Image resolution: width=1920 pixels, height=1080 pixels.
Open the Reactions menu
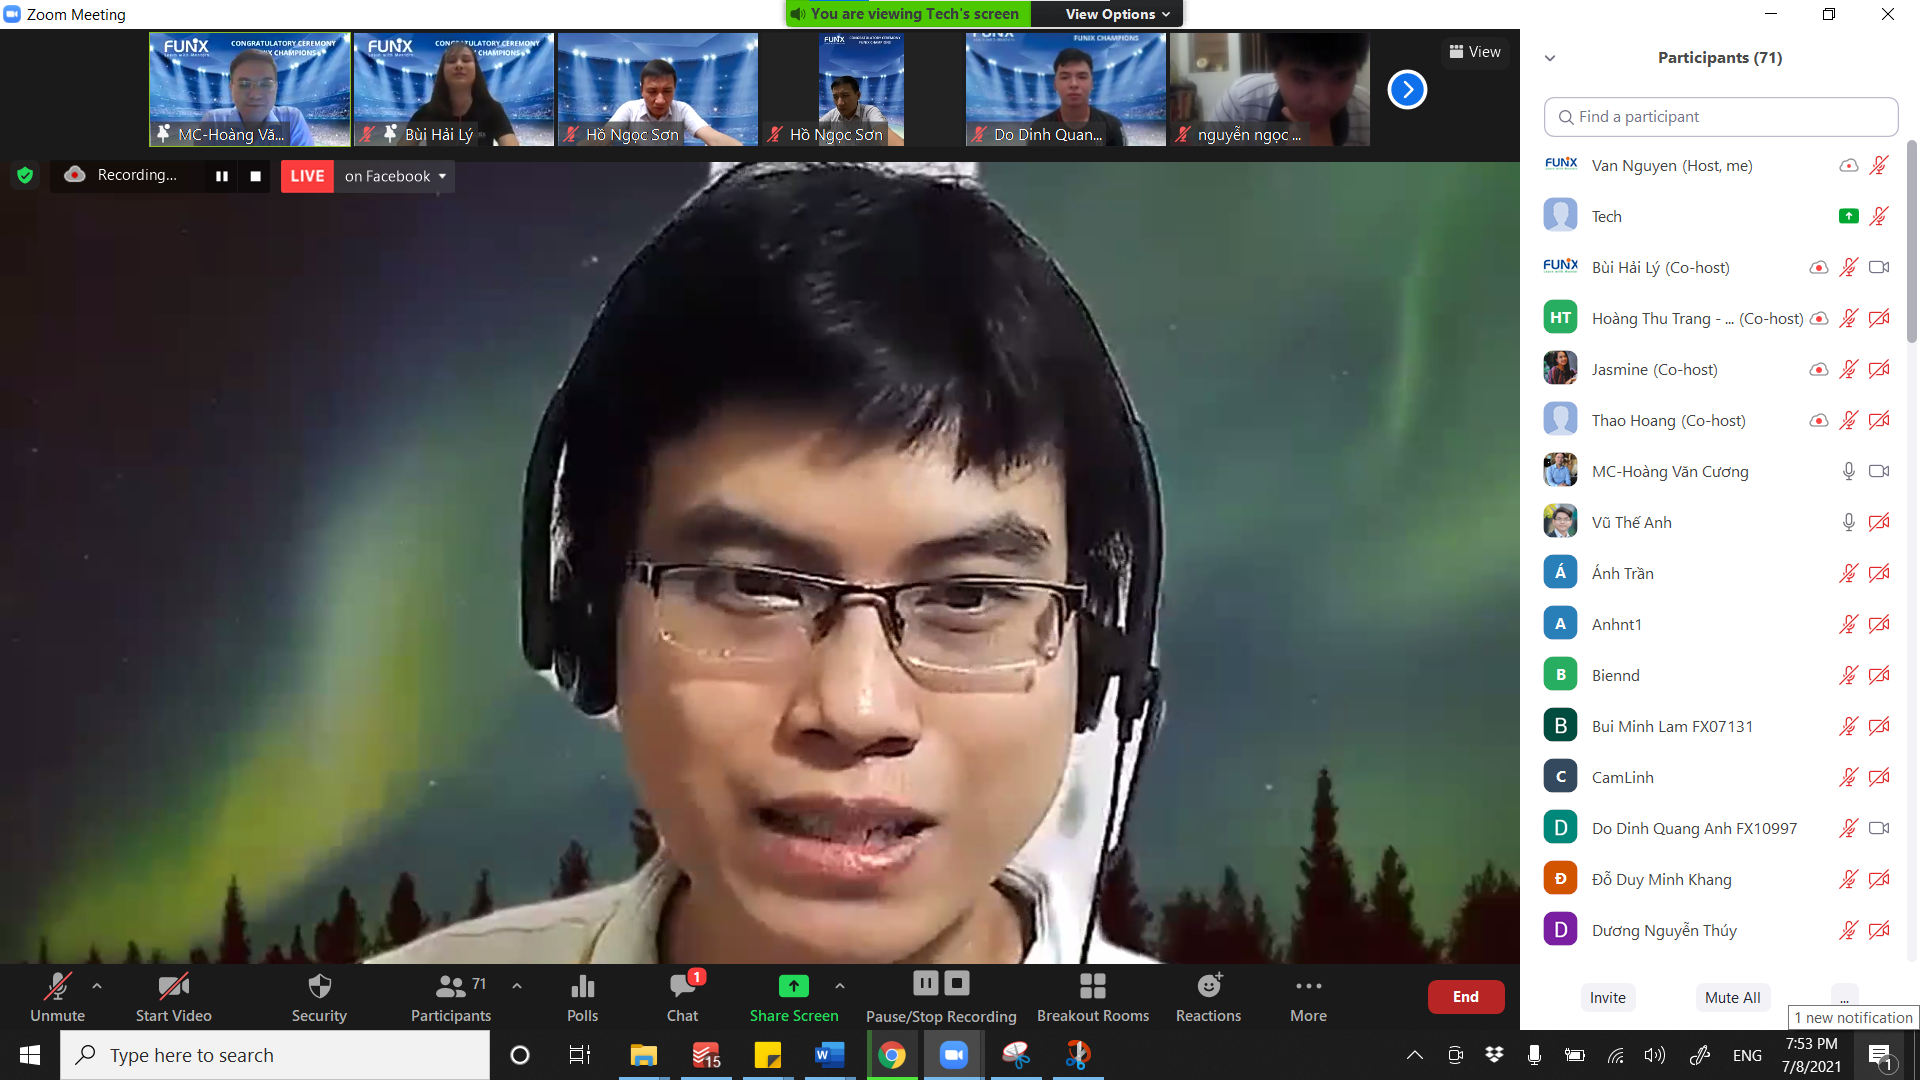coord(1208,996)
